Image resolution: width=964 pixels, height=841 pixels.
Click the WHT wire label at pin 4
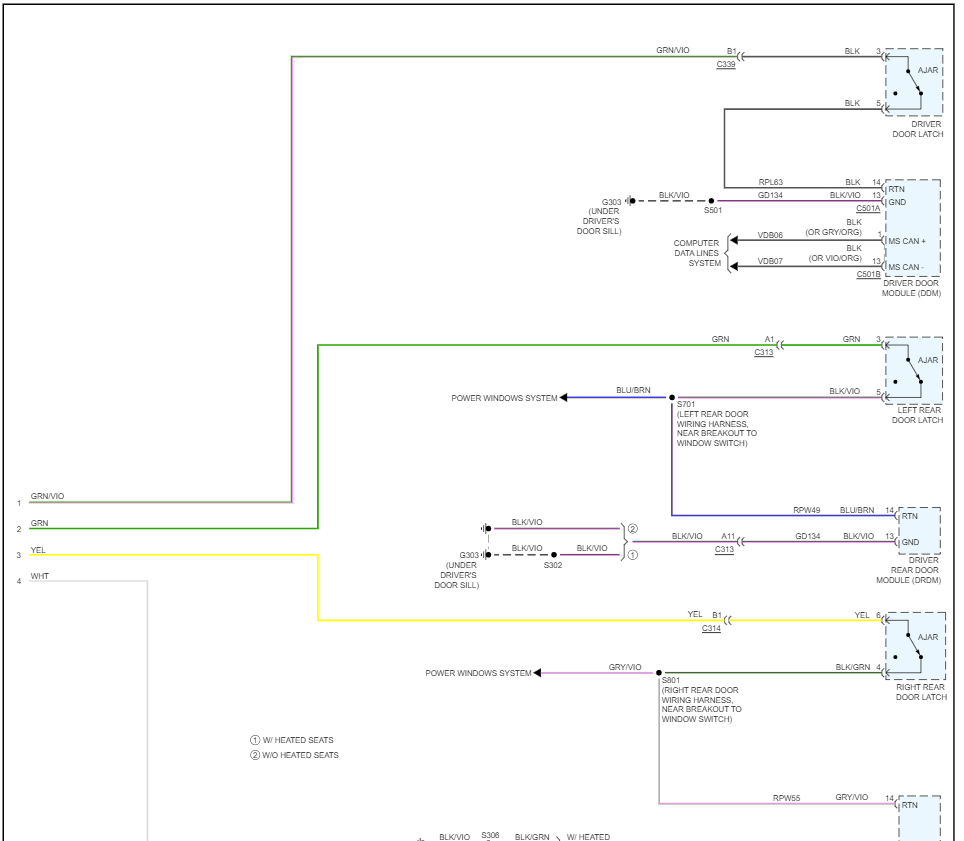39,576
